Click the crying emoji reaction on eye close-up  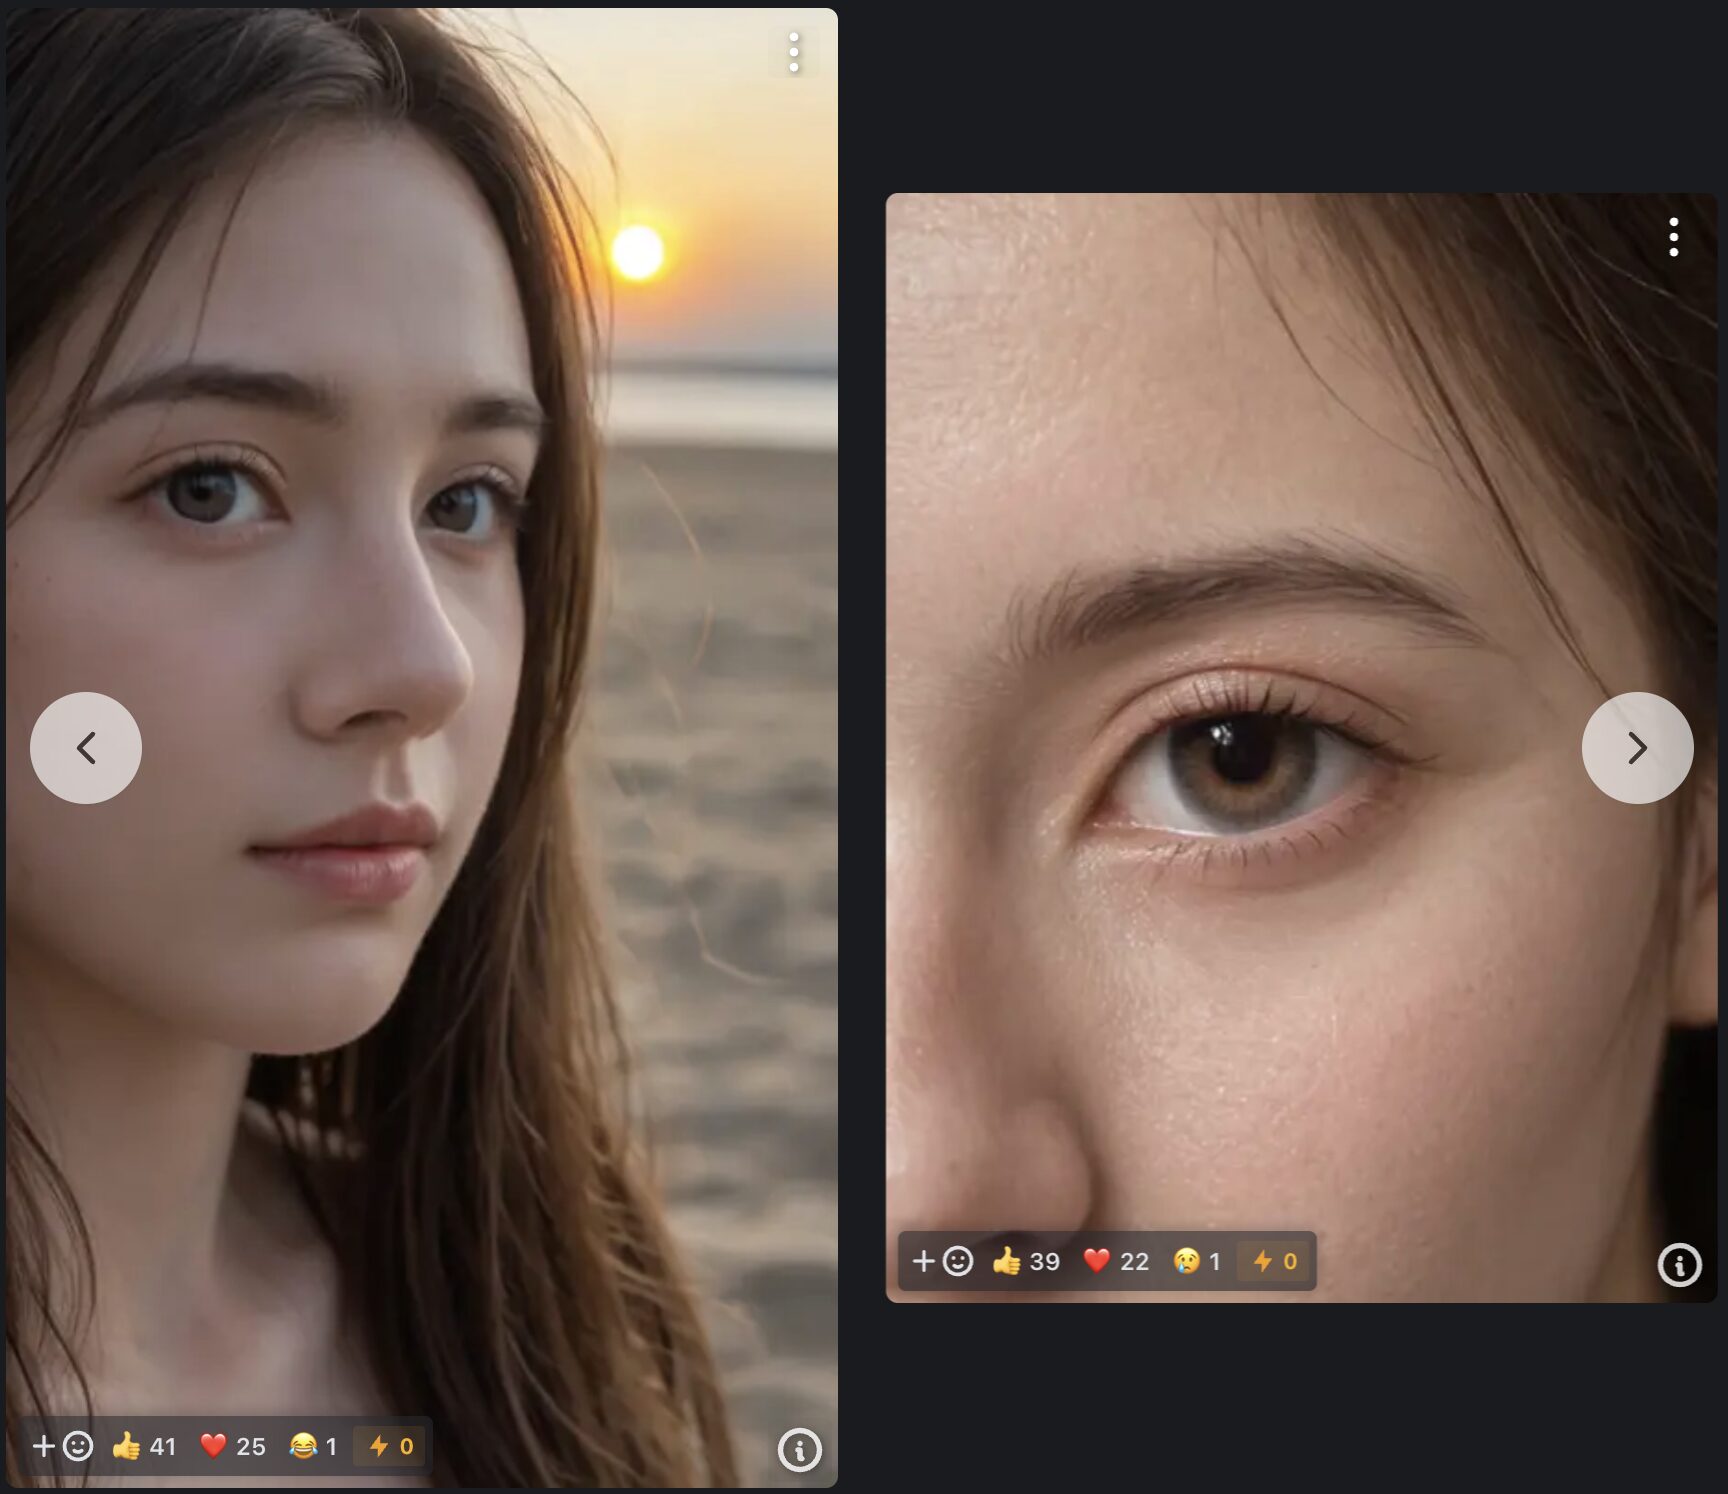(x=1196, y=1261)
